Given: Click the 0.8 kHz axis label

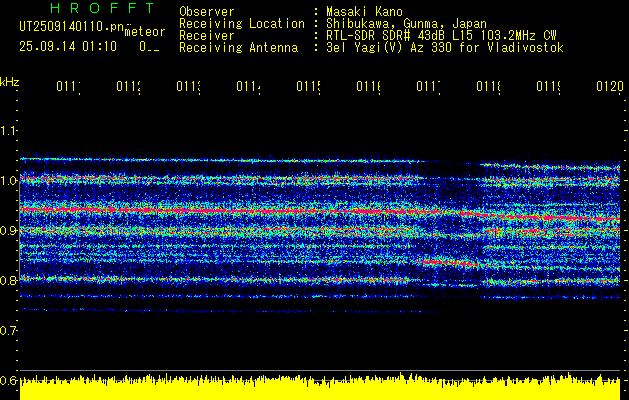Looking at the screenshot, I should tap(8, 280).
